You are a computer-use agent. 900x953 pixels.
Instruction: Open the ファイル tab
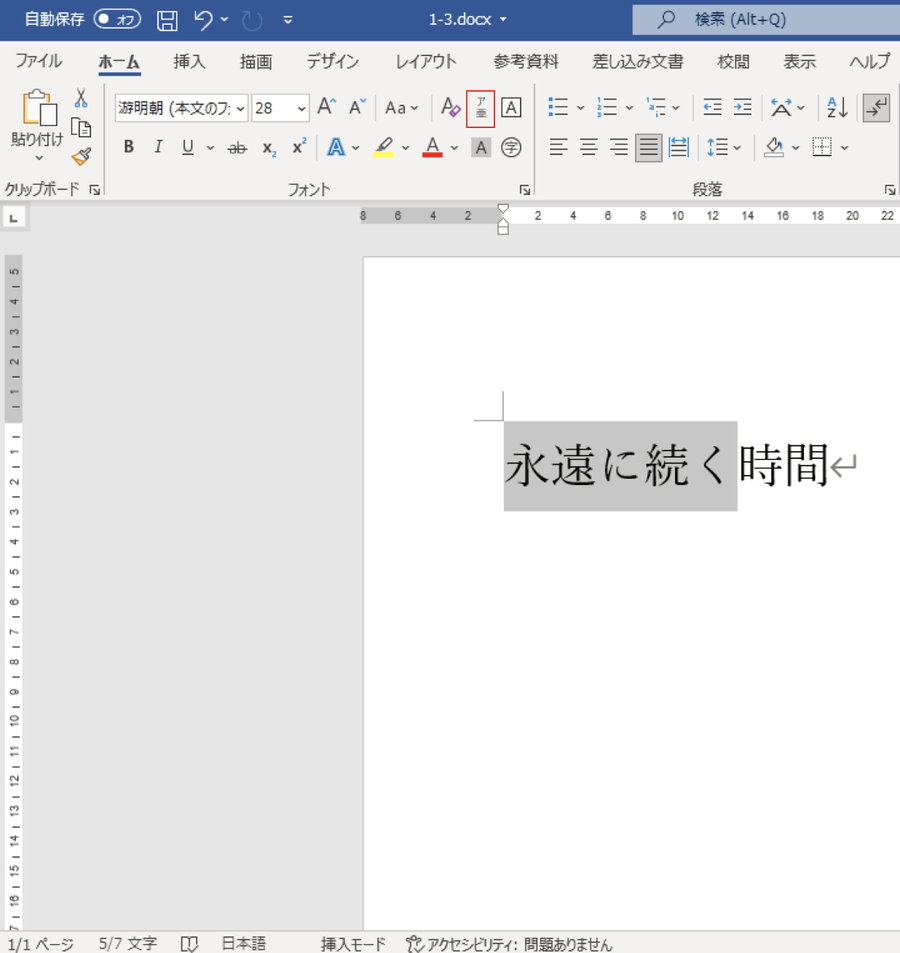pos(38,61)
